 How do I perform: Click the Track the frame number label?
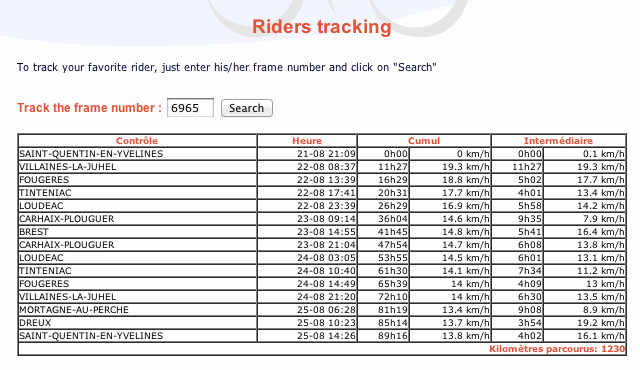89,108
